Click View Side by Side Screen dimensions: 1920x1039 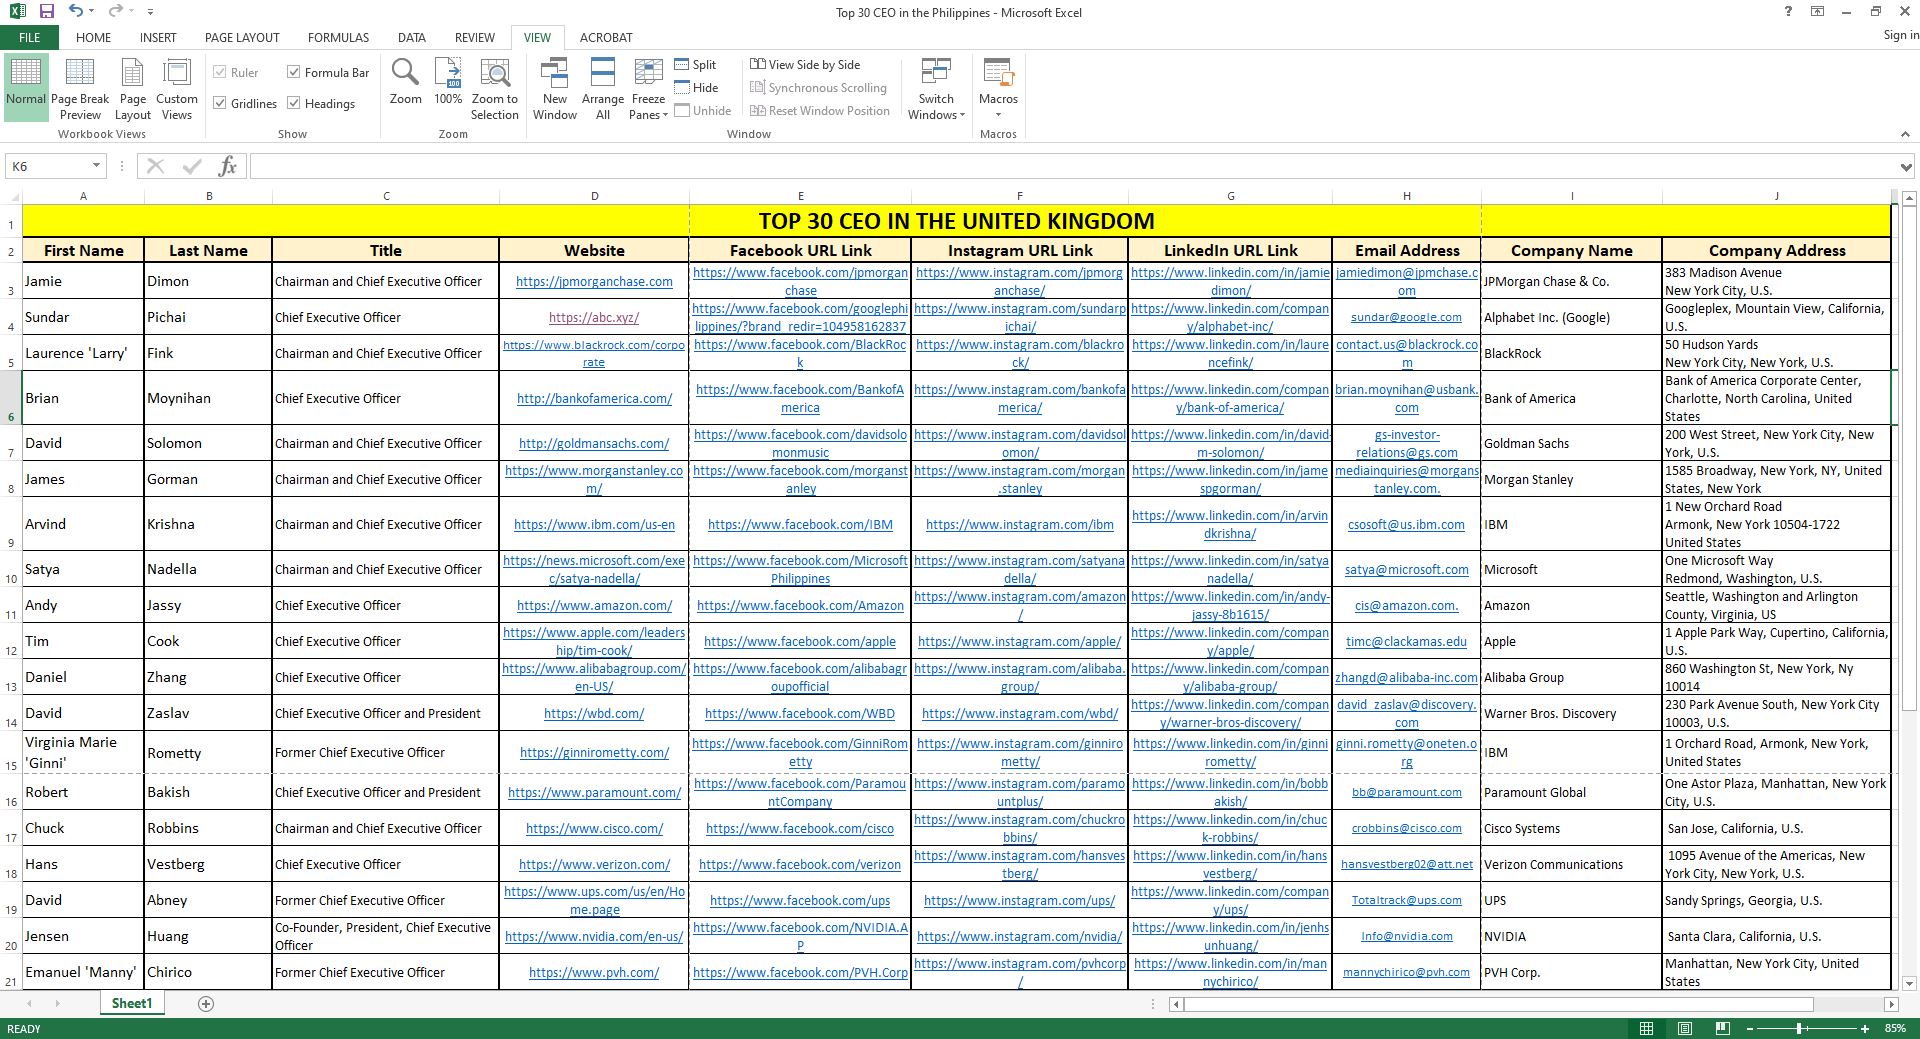click(x=805, y=64)
